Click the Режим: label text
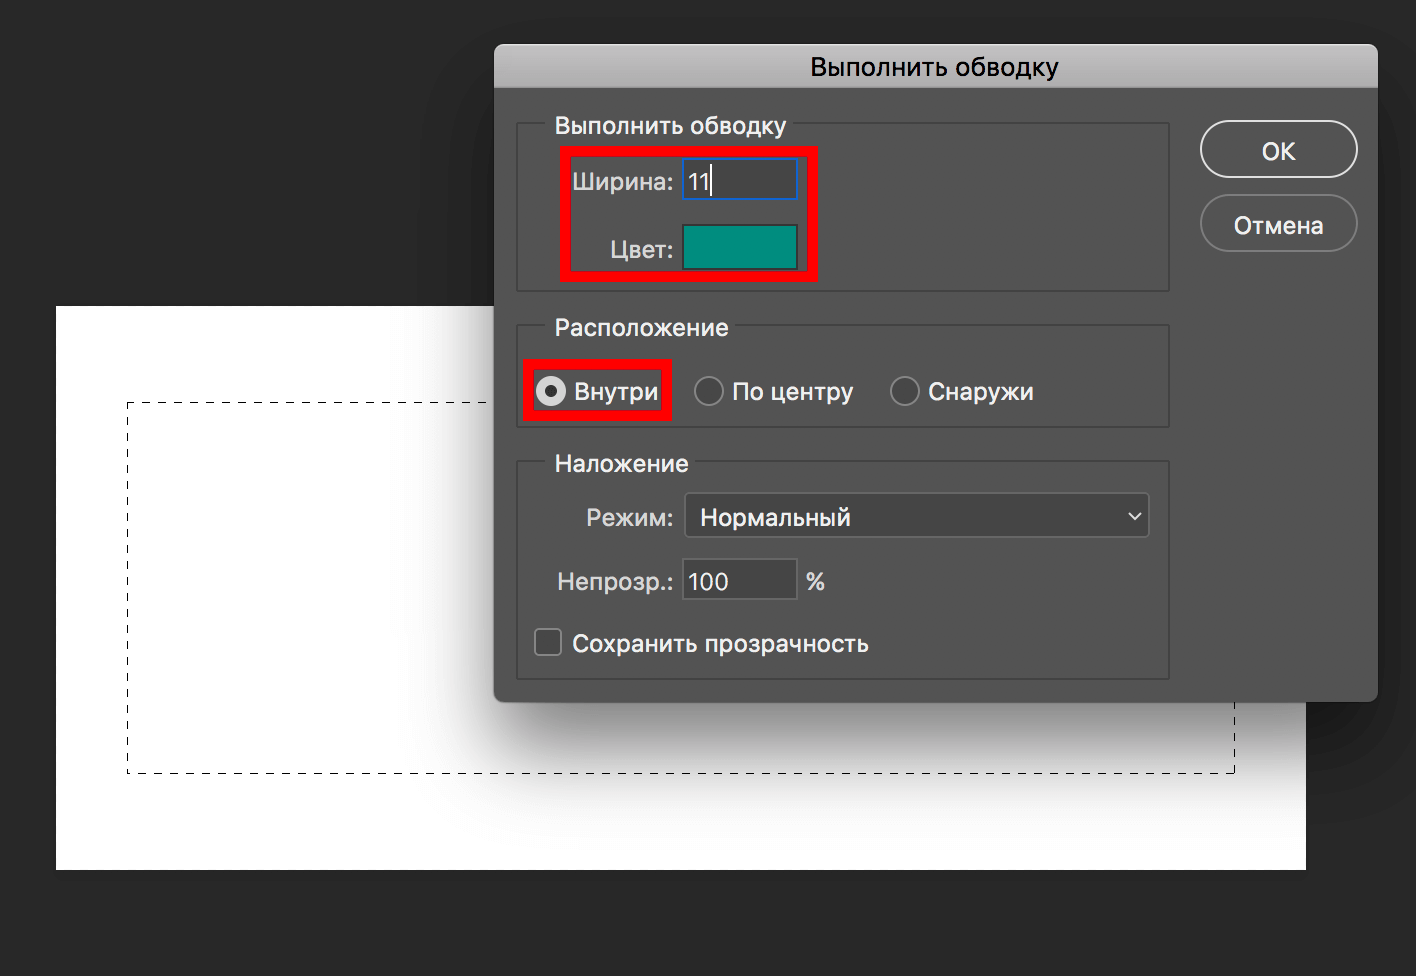1416x976 pixels. (x=629, y=518)
